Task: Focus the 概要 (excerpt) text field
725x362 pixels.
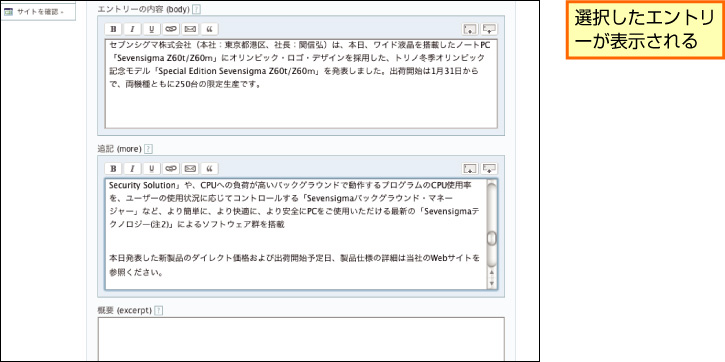Action: (301, 339)
